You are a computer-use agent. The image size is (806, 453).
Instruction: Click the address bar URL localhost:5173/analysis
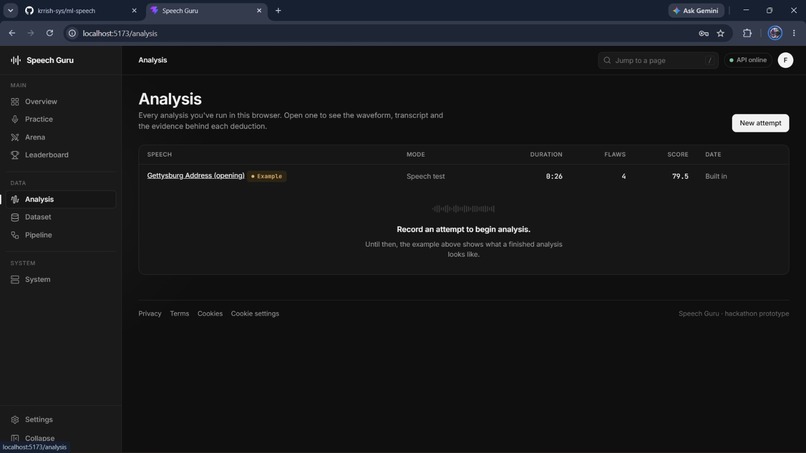tap(120, 33)
